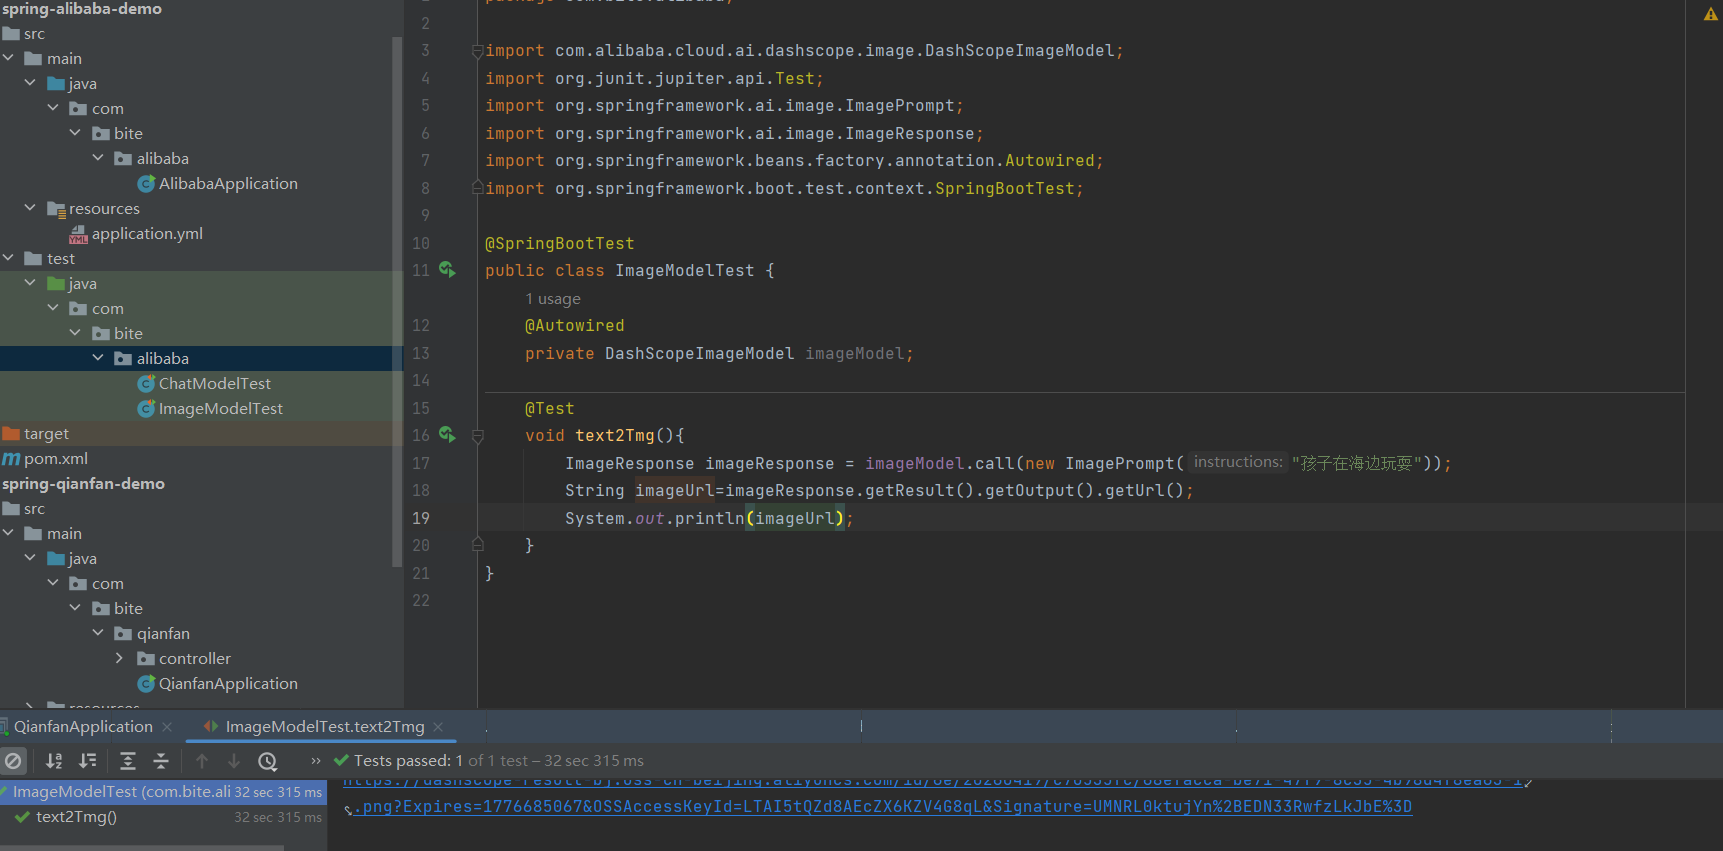
Task: Open ChatModelTest class
Action: pyautogui.click(x=214, y=384)
